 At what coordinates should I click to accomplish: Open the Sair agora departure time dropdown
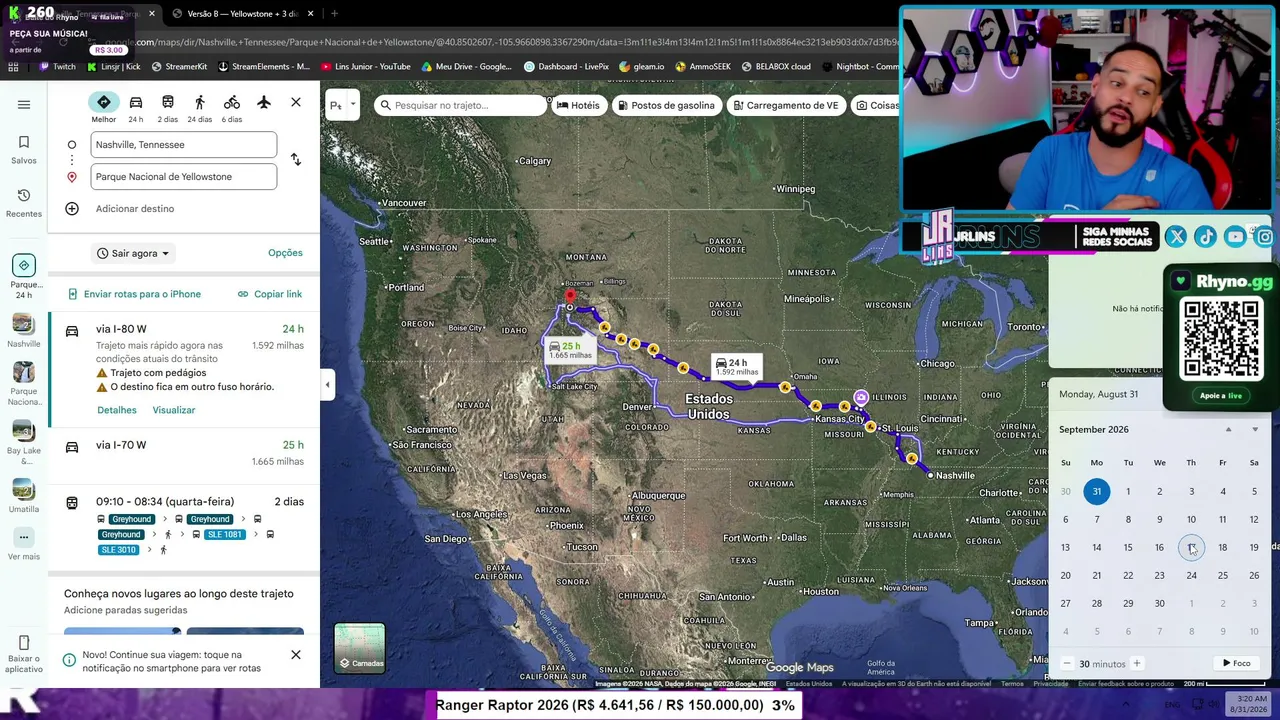click(x=134, y=253)
